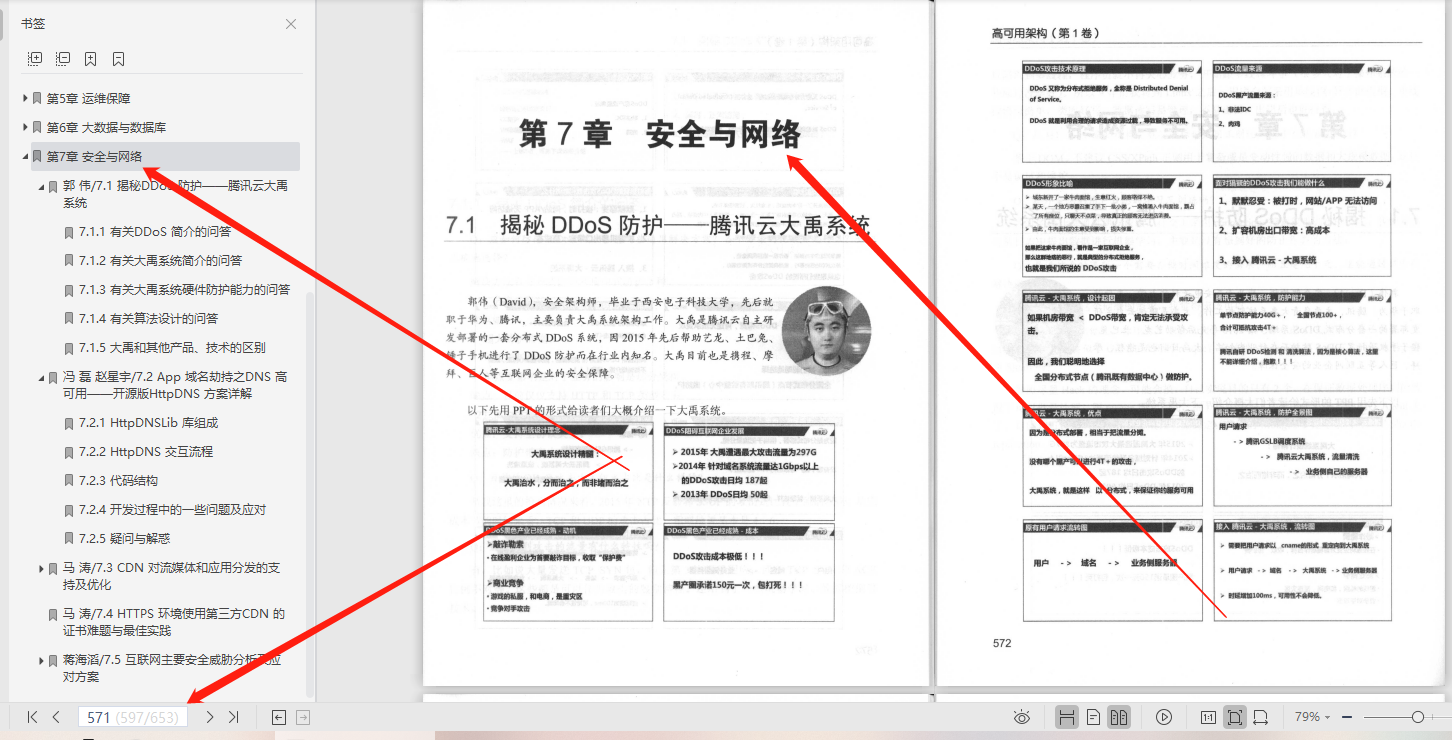Click bookmark icon beside 马涛/7.4 entry
1452x740 pixels.
pyautogui.click(x=52, y=615)
